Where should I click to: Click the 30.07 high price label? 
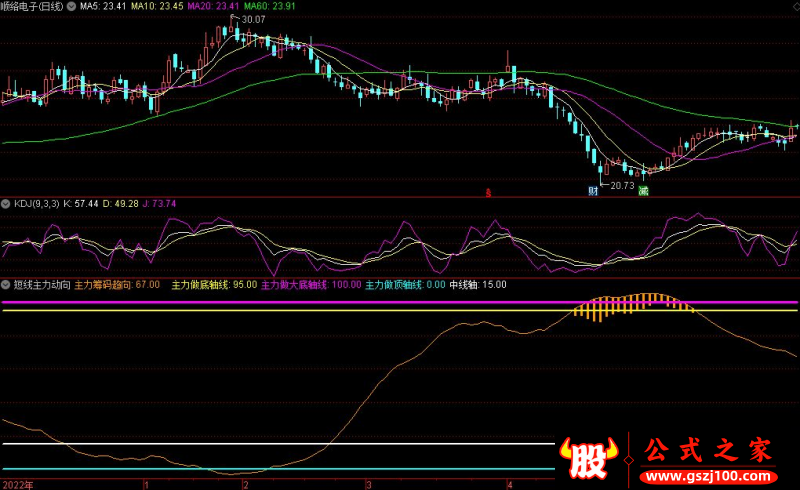(227, 19)
